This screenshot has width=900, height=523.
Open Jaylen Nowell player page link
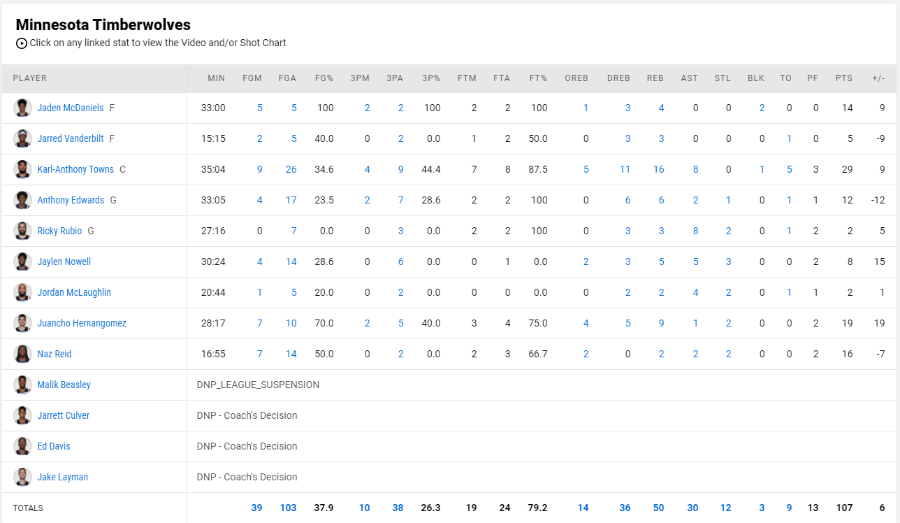[x=64, y=261]
